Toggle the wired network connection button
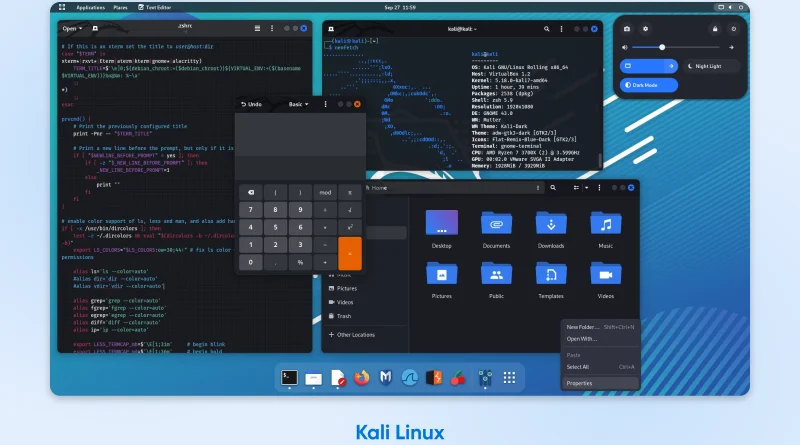 (x=641, y=66)
